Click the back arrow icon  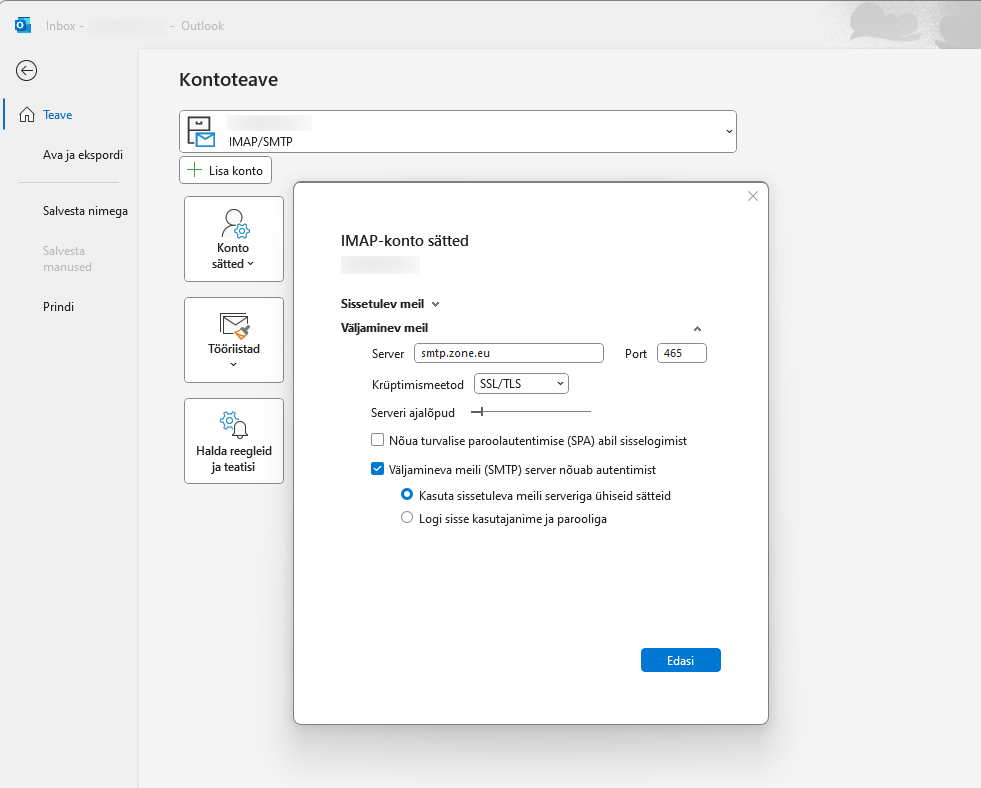click(x=27, y=70)
